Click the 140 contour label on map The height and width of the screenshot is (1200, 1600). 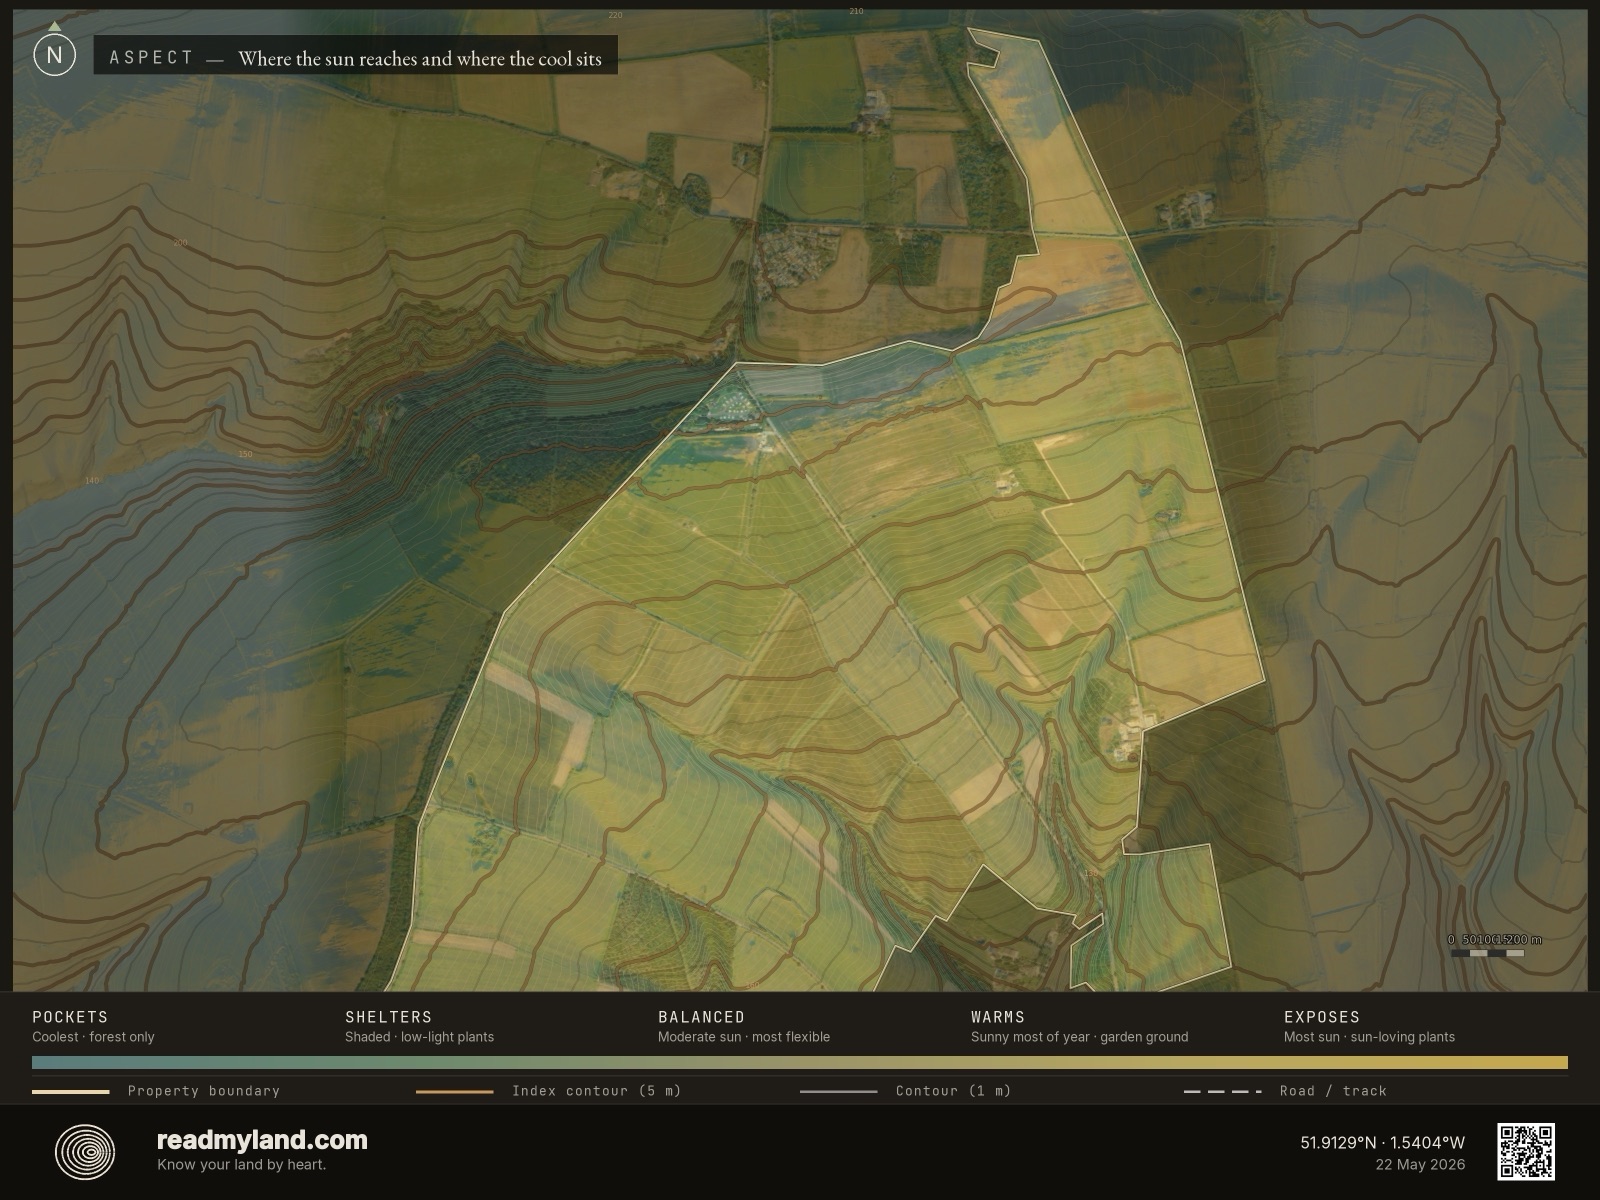(x=92, y=481)
